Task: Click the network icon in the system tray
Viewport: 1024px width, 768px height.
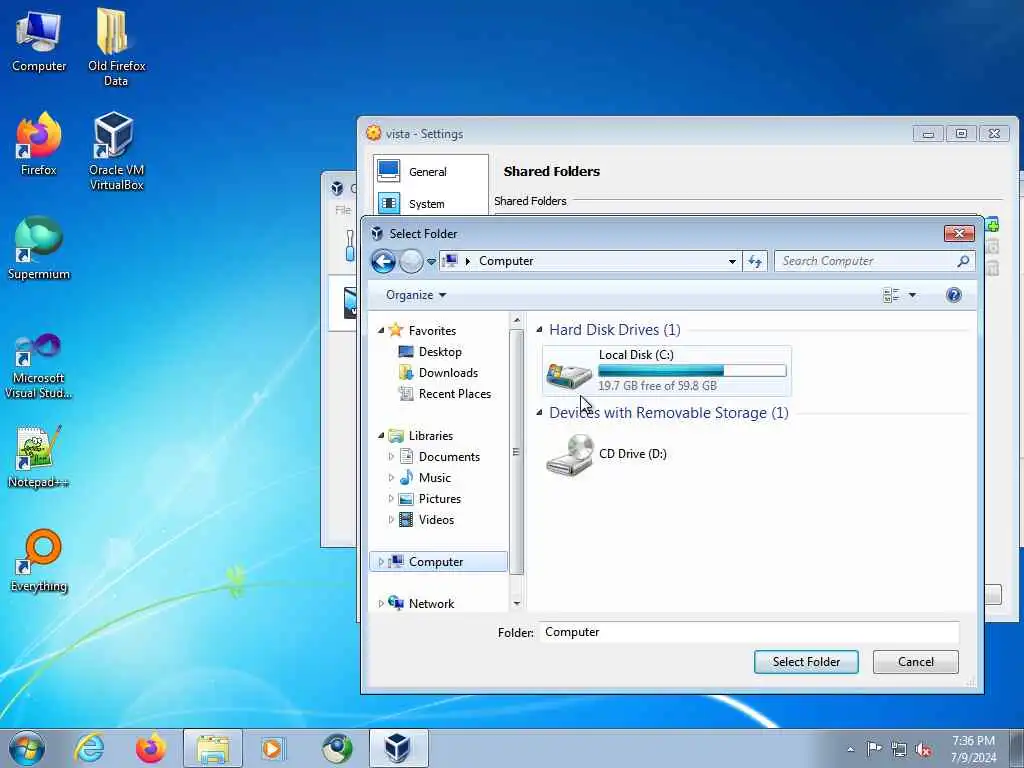Action: pos(899,749)
